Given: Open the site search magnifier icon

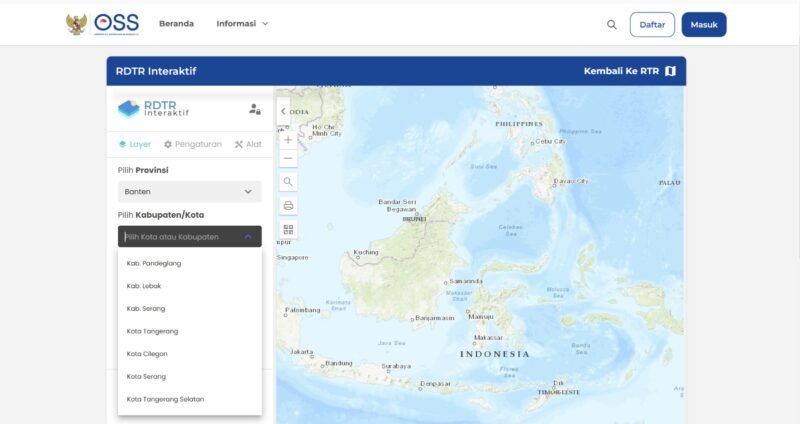Looking at the screenshot, I should [611, 24].
